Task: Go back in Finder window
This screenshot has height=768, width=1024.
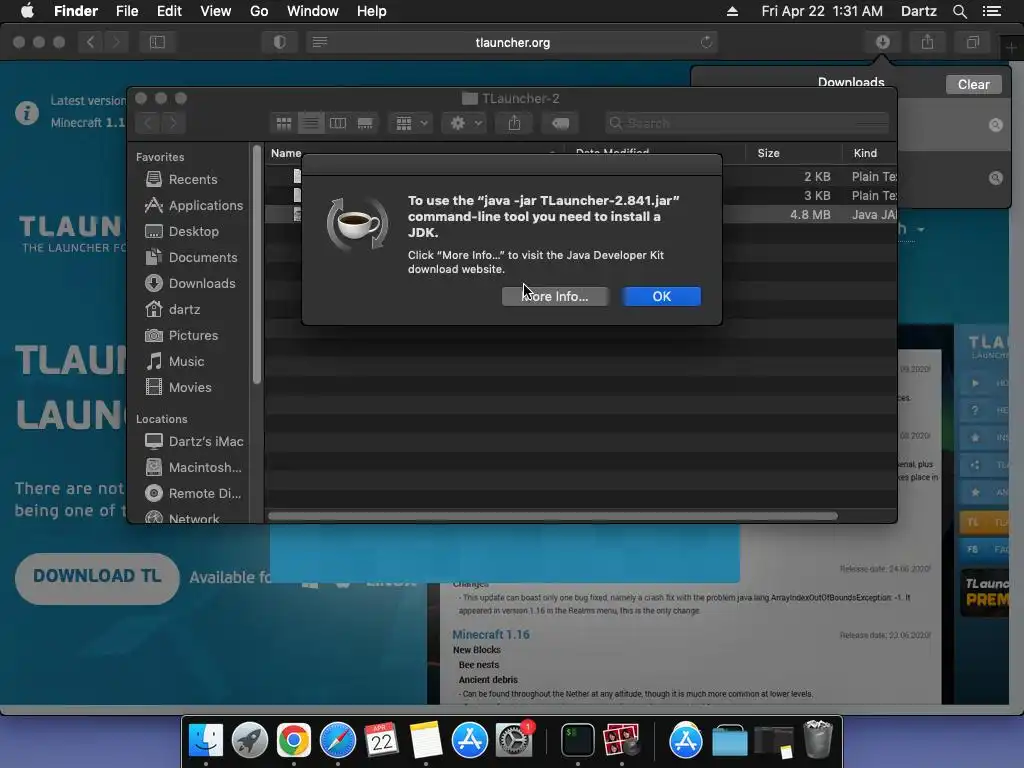Action: (x=148, y=123)
